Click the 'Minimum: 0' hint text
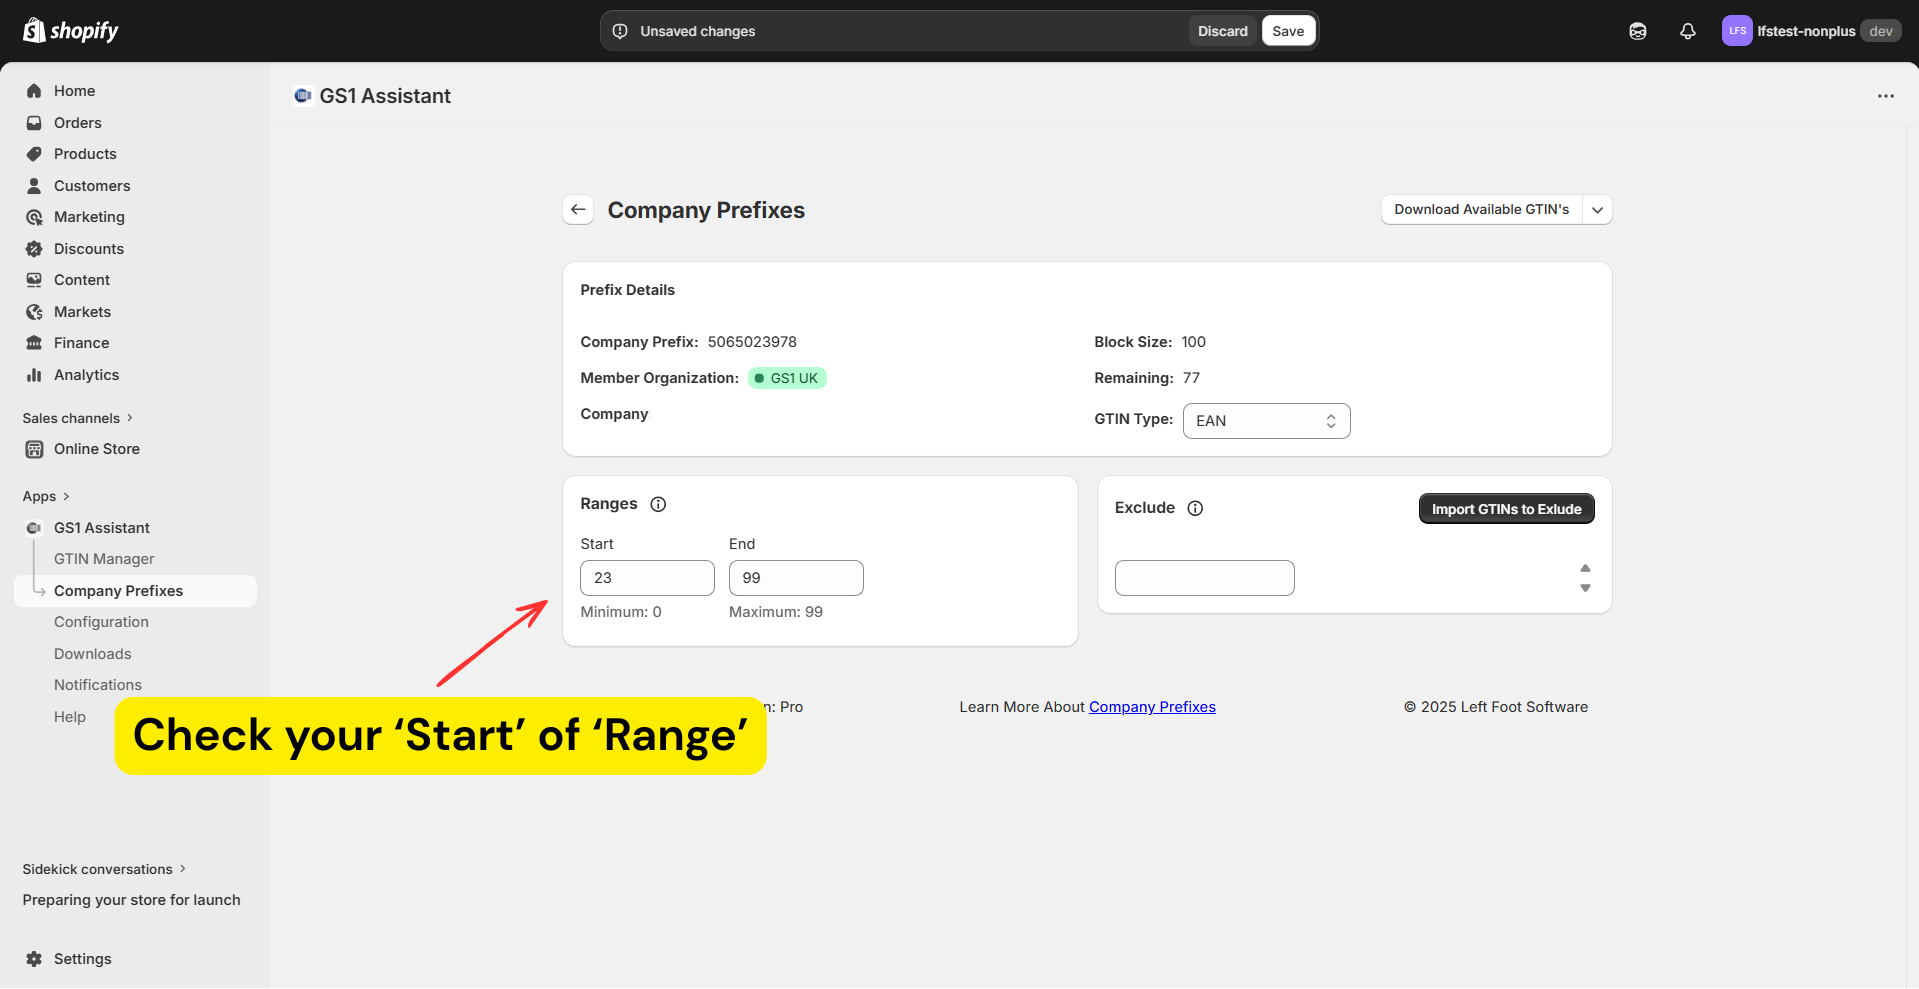The width and height of the screenshot is (1919, 989). (621, 612)
